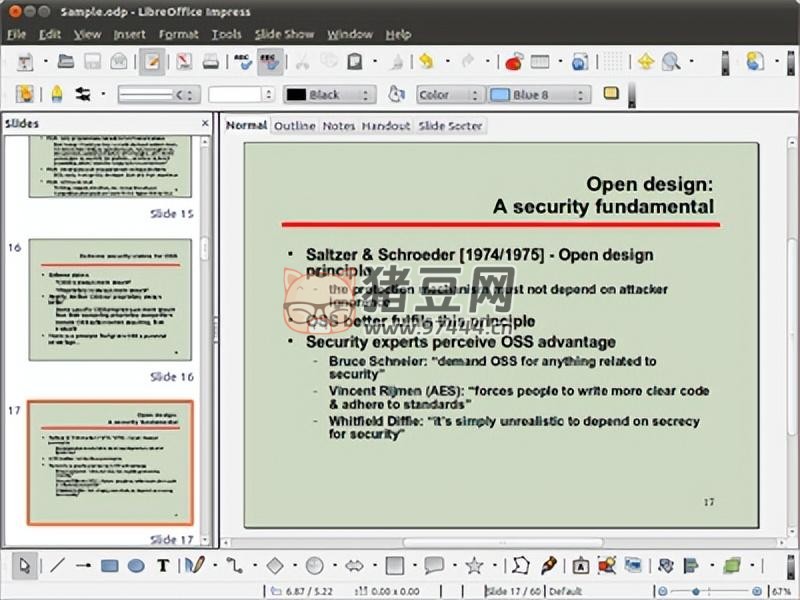Click the Callouts speech bubble tool
Image resolution: width=800 pixels, height=600 pixels.
click(433, 566)
